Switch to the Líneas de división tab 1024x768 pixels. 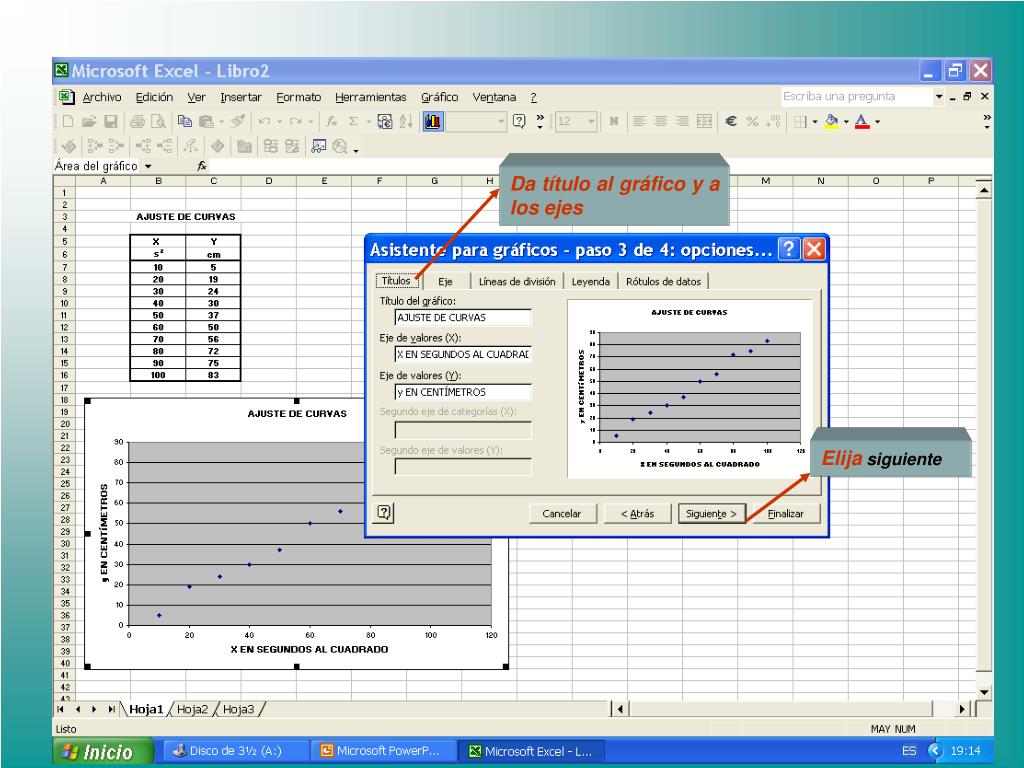coord(517,281)
